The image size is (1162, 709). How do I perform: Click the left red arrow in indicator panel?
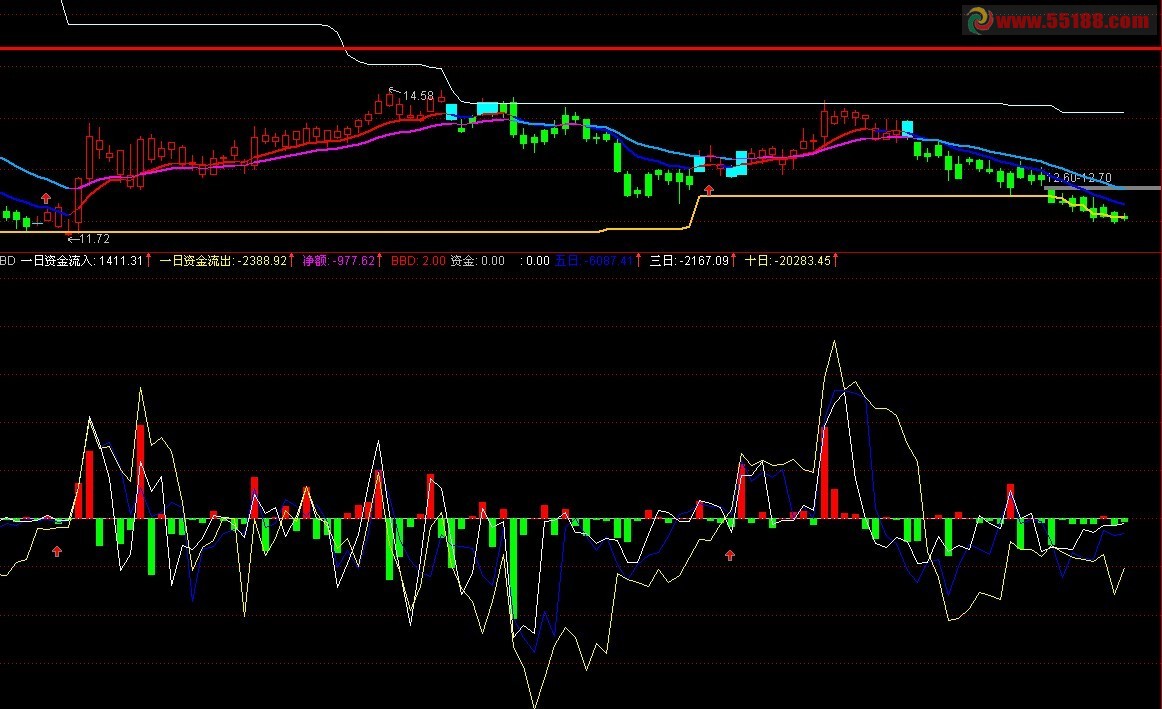tap(58, 550)
